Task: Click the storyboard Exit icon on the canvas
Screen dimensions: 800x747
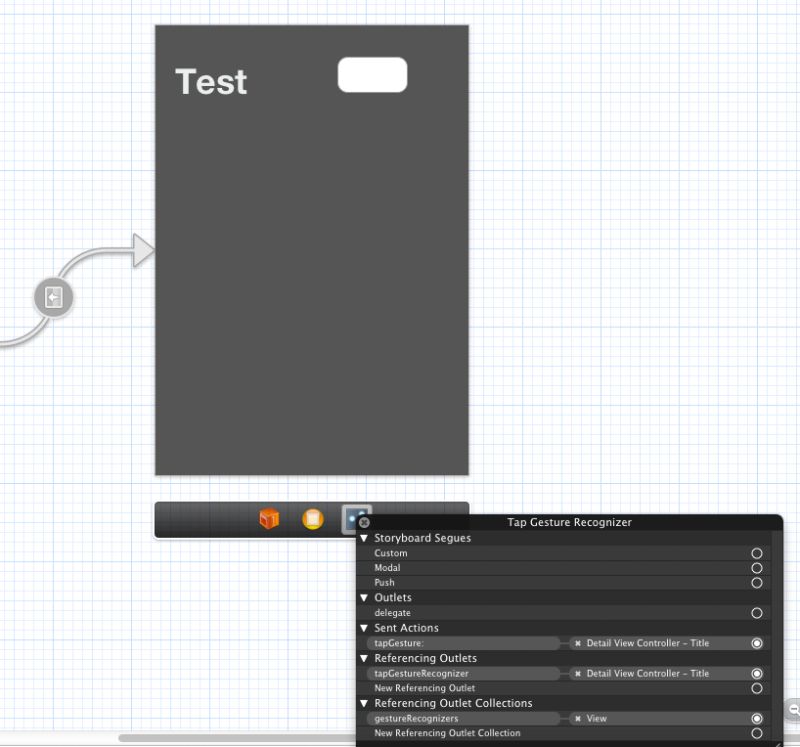Action: 53,297
